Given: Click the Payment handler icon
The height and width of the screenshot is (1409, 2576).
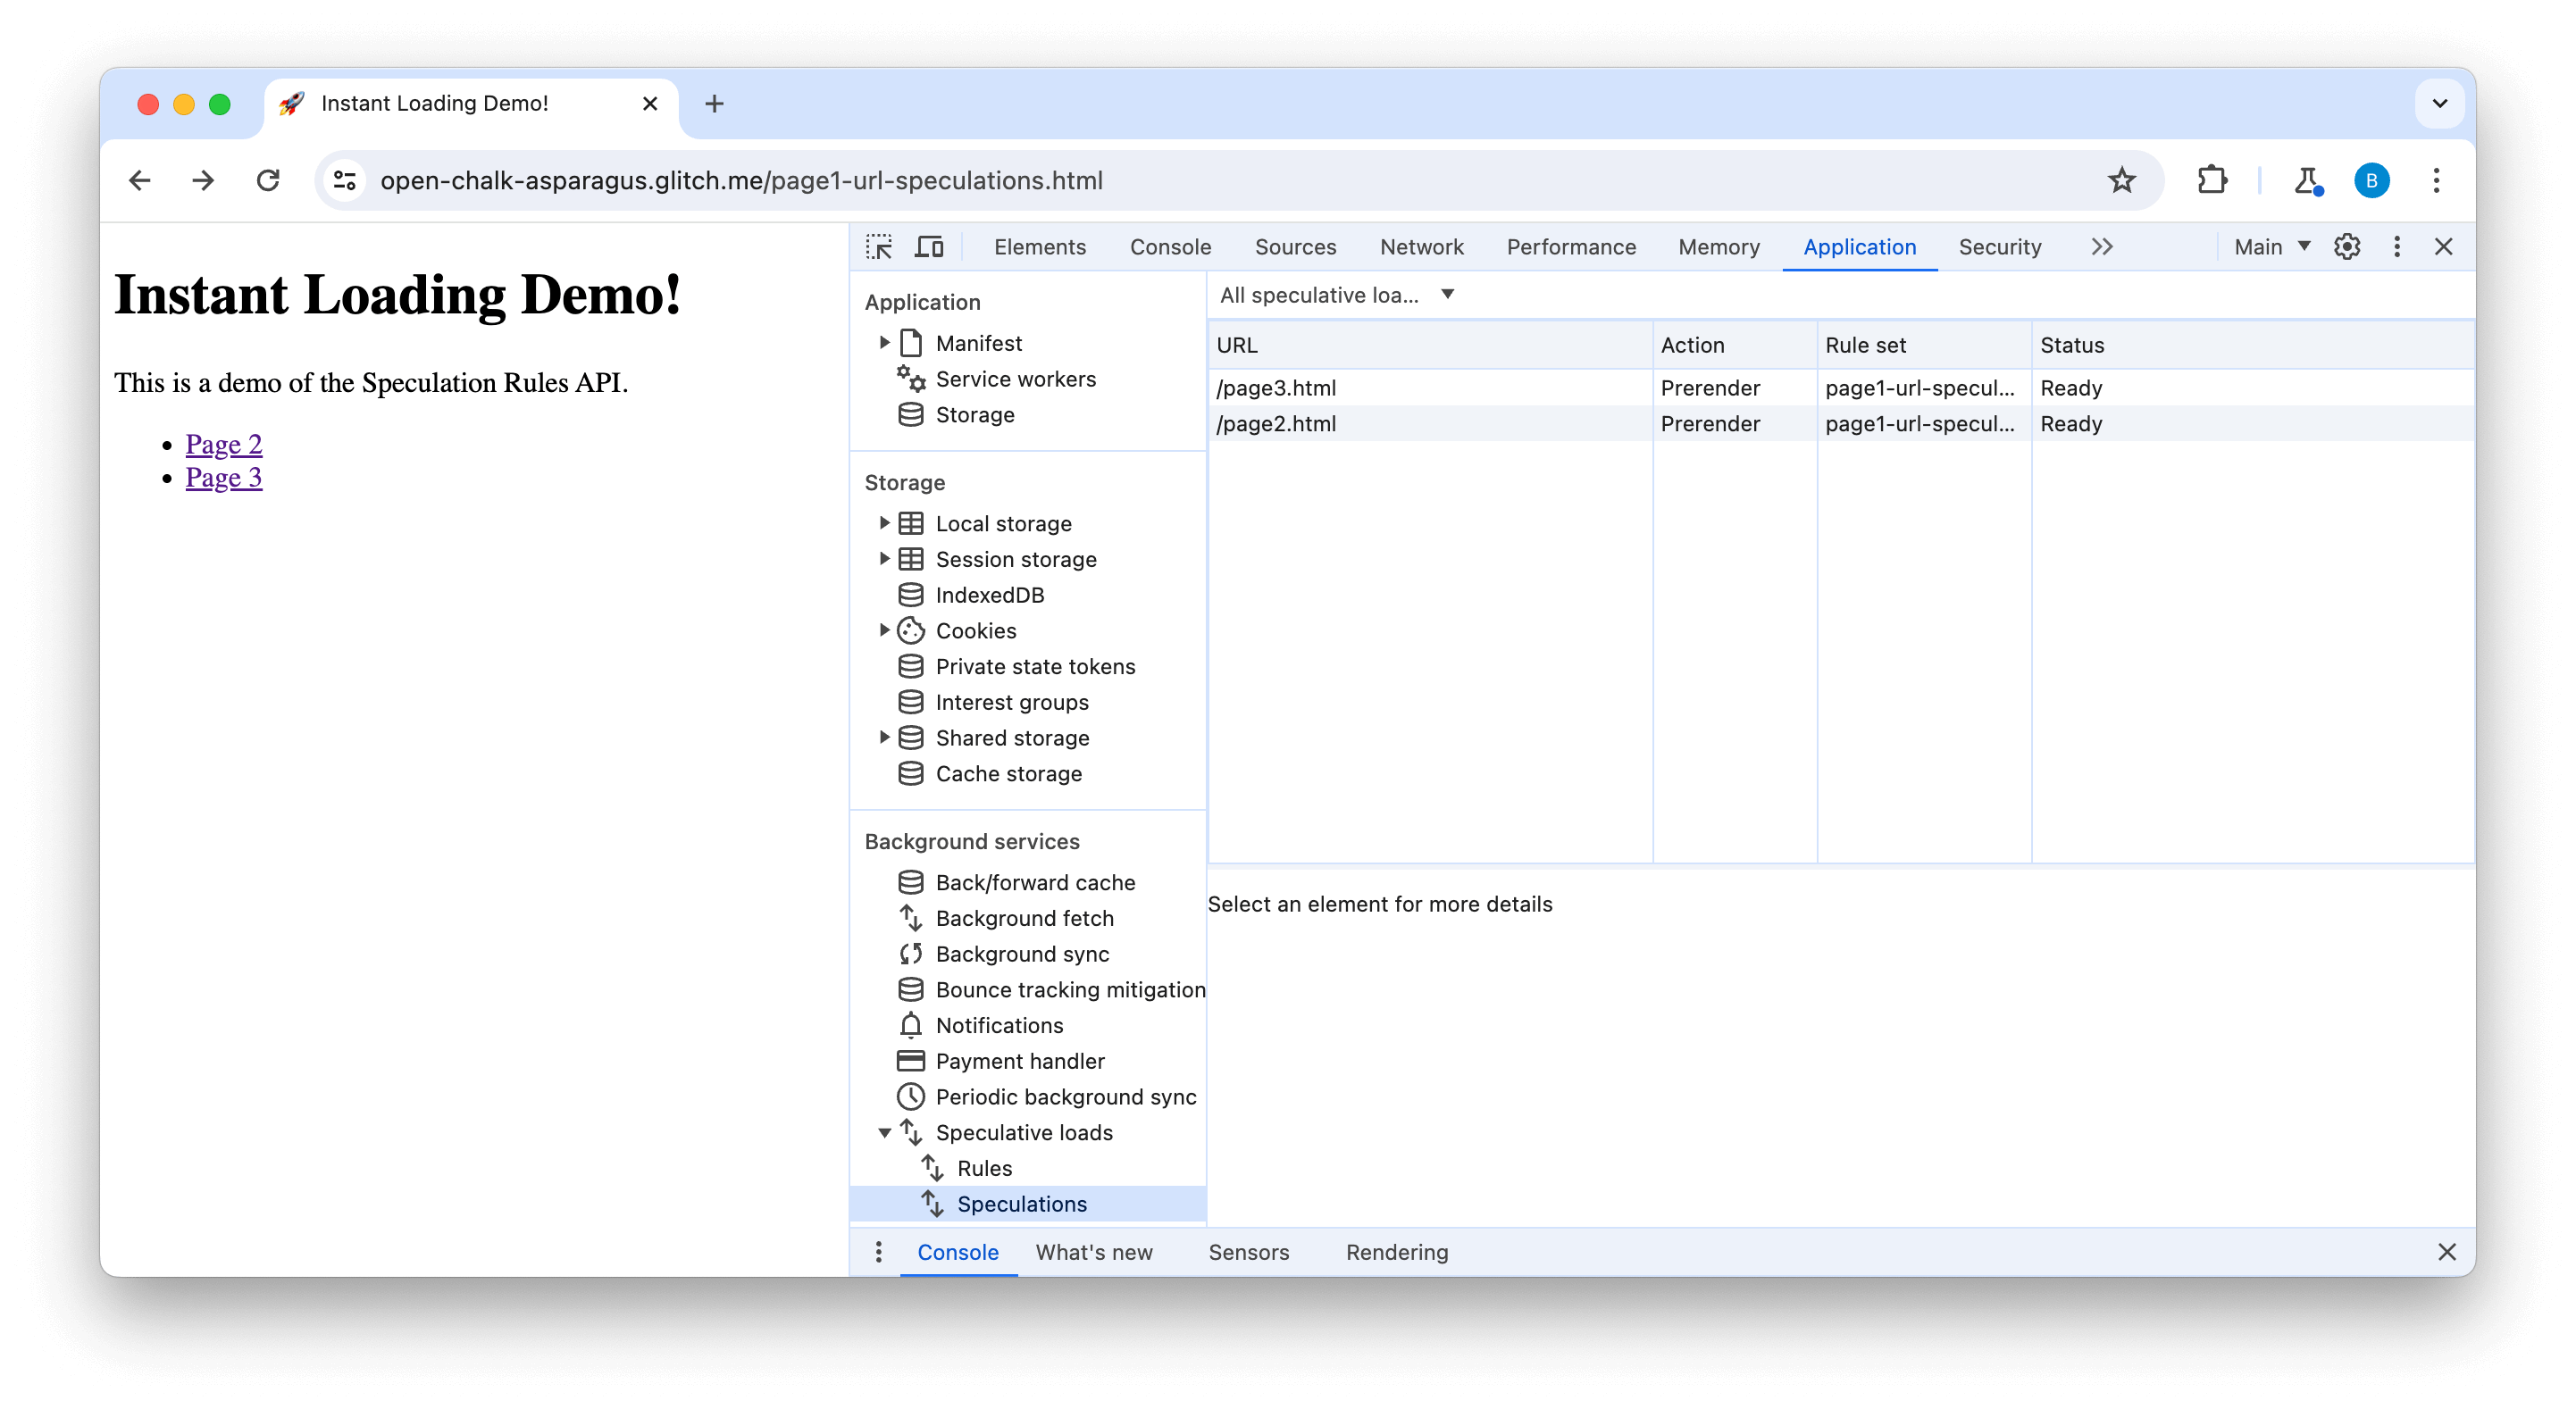Looking at the screenshot, I should click(x=911, y=1060).
